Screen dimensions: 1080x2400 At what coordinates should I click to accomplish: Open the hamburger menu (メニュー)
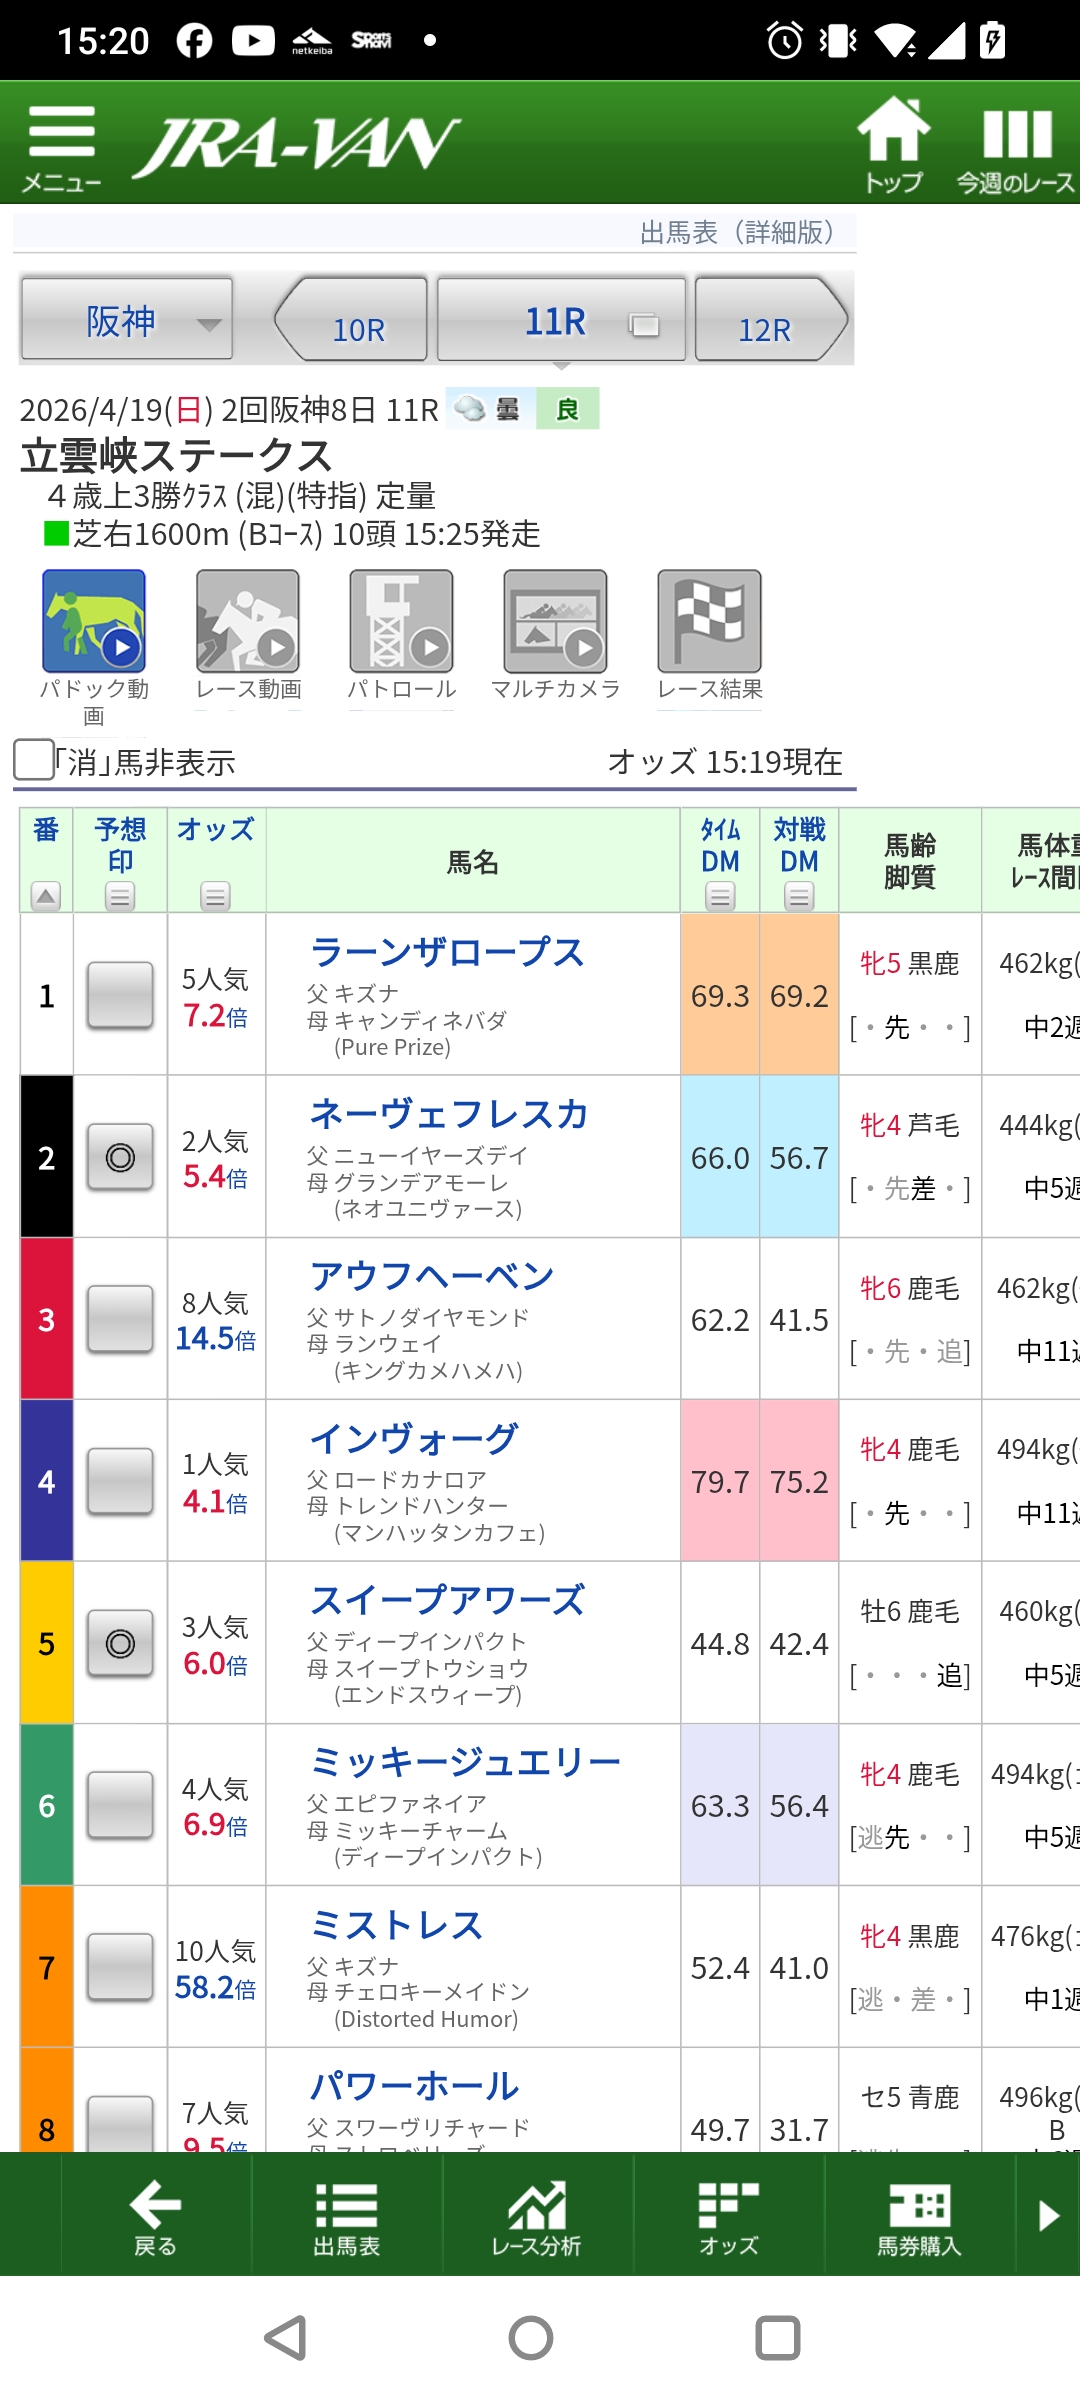tap(61, 146)
